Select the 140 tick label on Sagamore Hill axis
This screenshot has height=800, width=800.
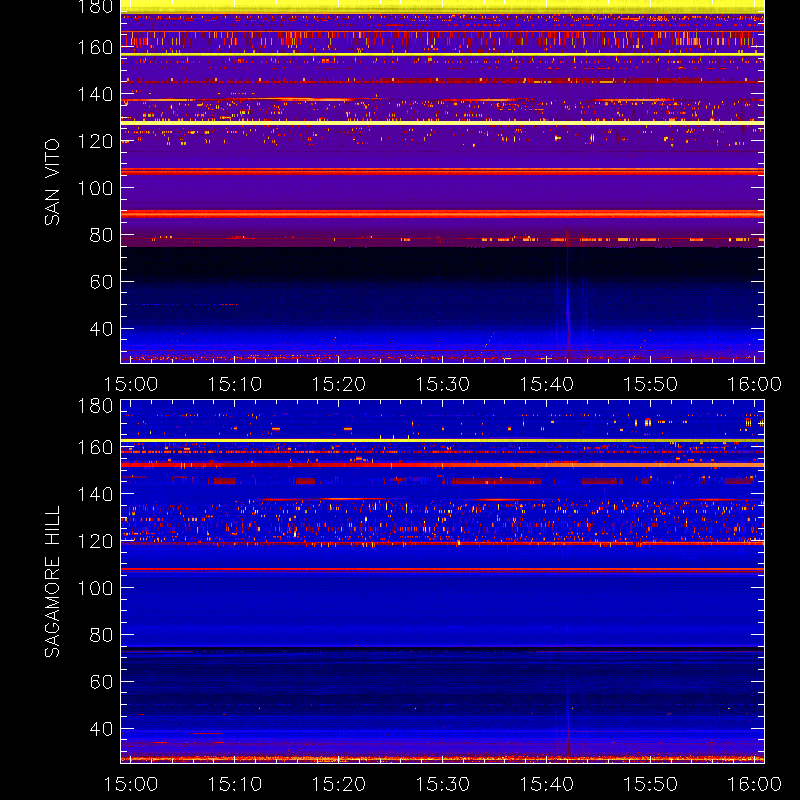click(95, 494)
